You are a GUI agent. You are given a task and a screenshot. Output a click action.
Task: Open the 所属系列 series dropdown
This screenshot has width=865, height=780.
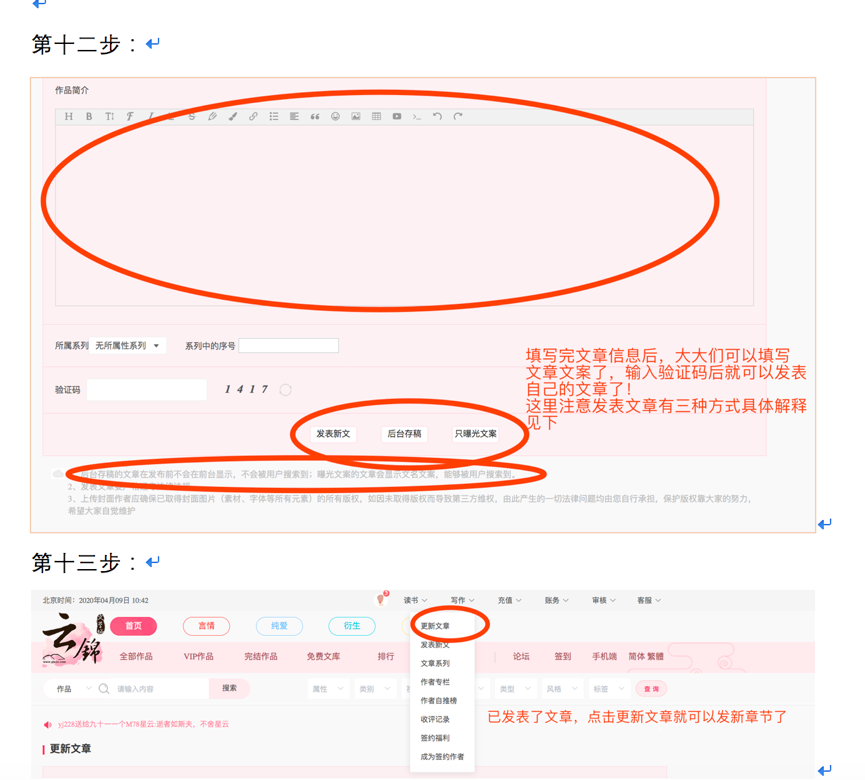pyautogui.click(x=127, y=346)
